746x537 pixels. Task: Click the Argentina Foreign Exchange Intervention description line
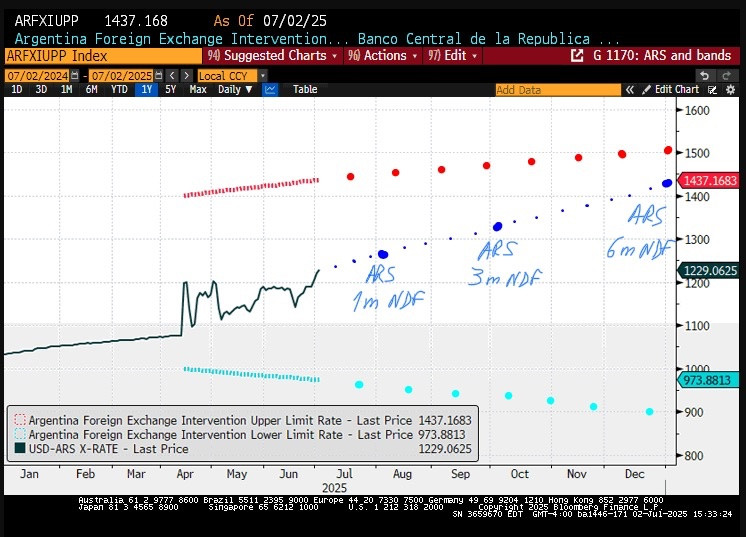point(316,39)
